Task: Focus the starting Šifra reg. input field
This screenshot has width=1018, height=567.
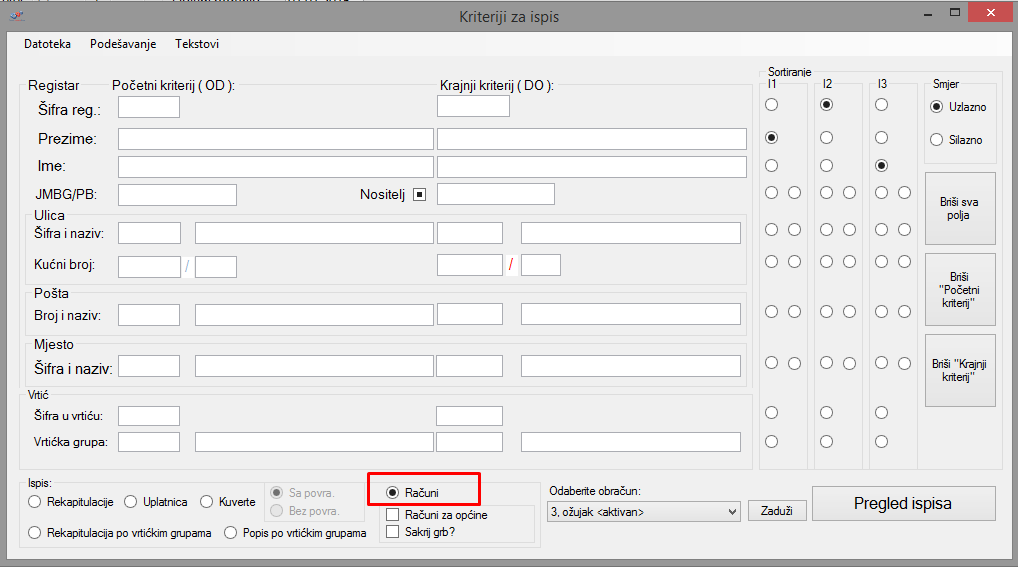Action: click(149, 107)
